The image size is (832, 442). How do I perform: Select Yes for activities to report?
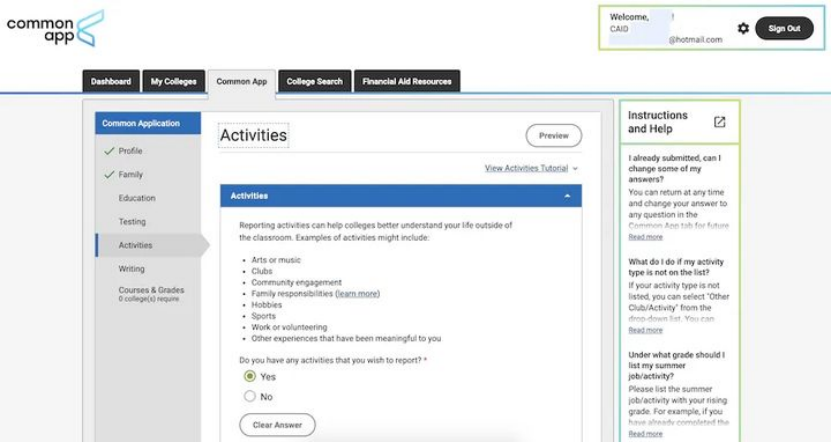(250, 377)
